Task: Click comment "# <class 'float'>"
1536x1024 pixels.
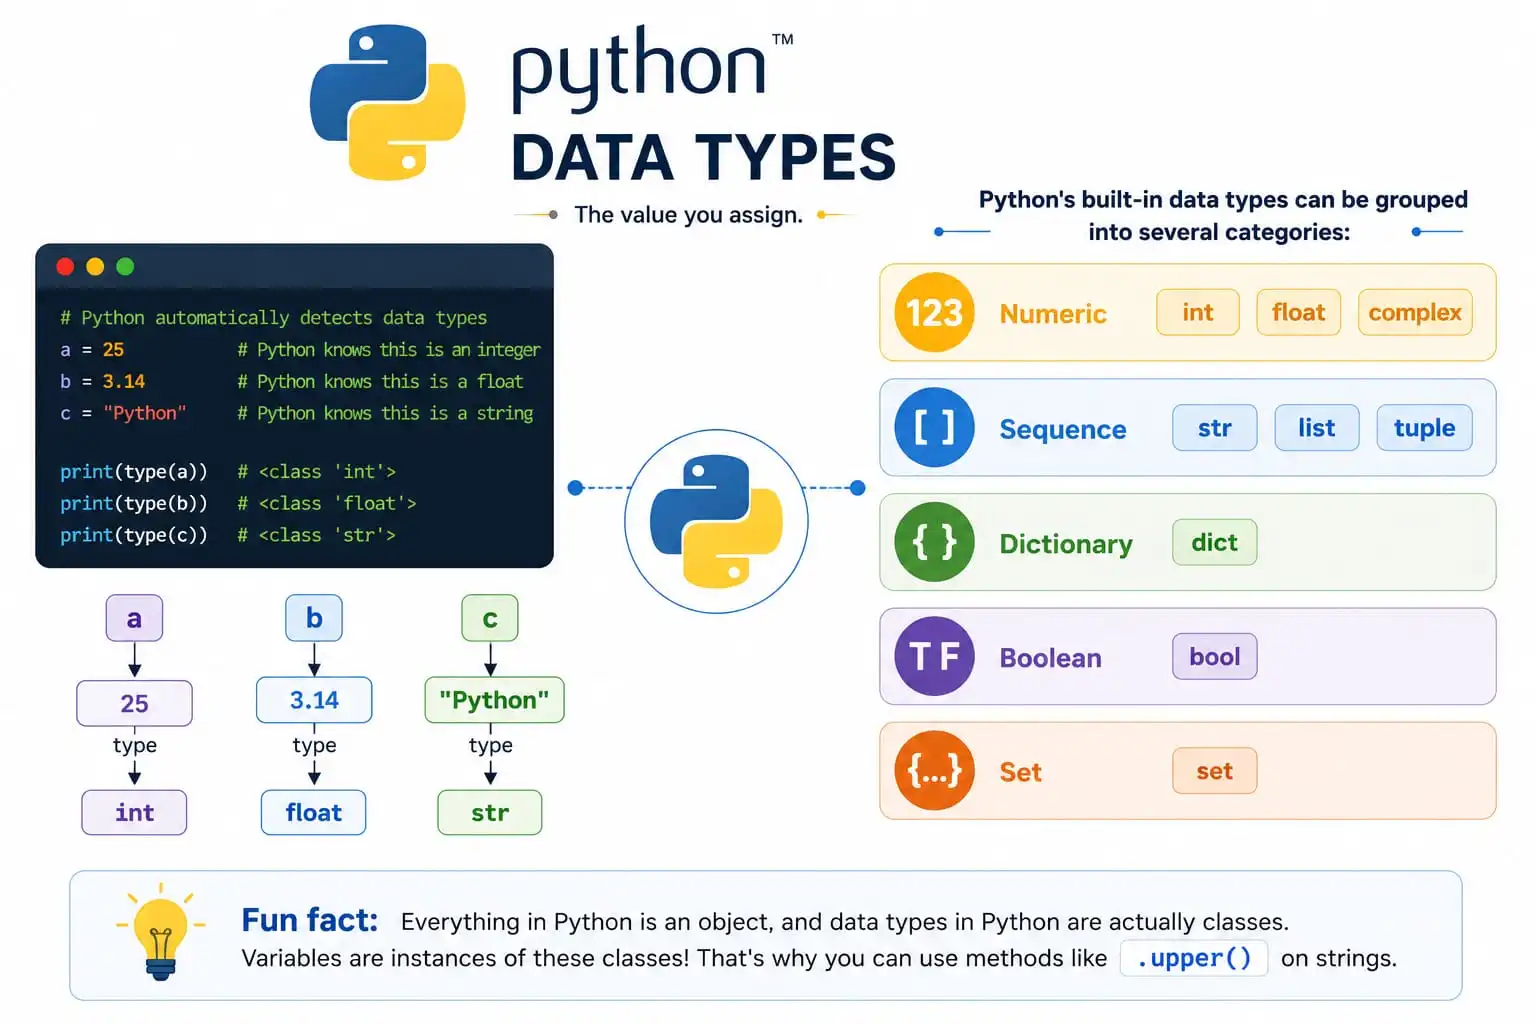Action: click(326, 504)
